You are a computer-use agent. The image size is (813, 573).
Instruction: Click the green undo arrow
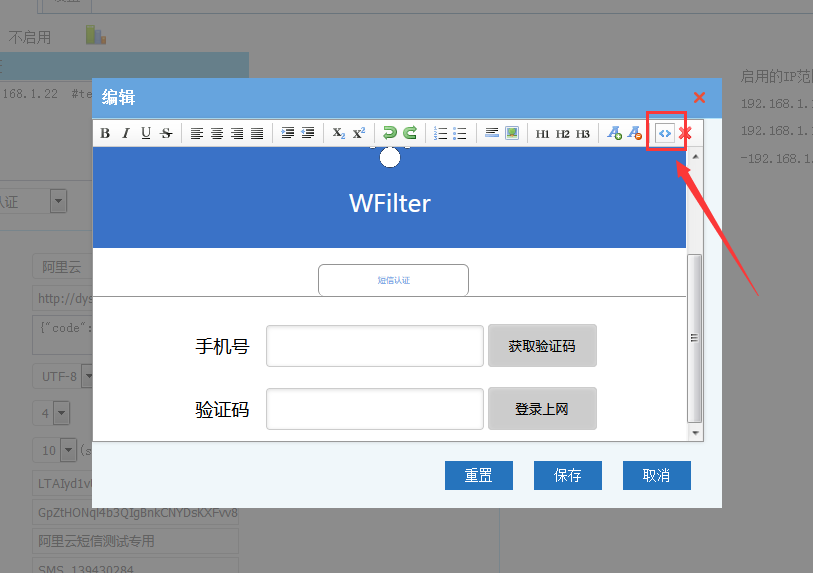pos(389,133)
